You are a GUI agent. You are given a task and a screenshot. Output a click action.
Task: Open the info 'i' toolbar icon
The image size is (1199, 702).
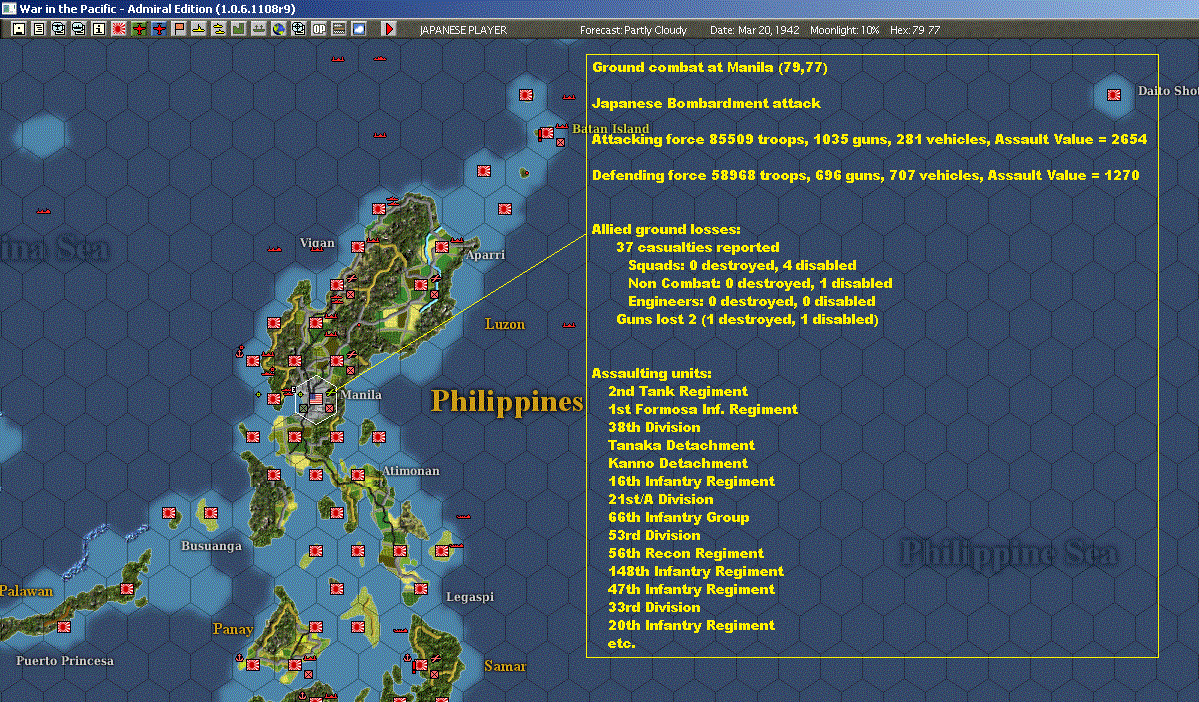point(99,29)
